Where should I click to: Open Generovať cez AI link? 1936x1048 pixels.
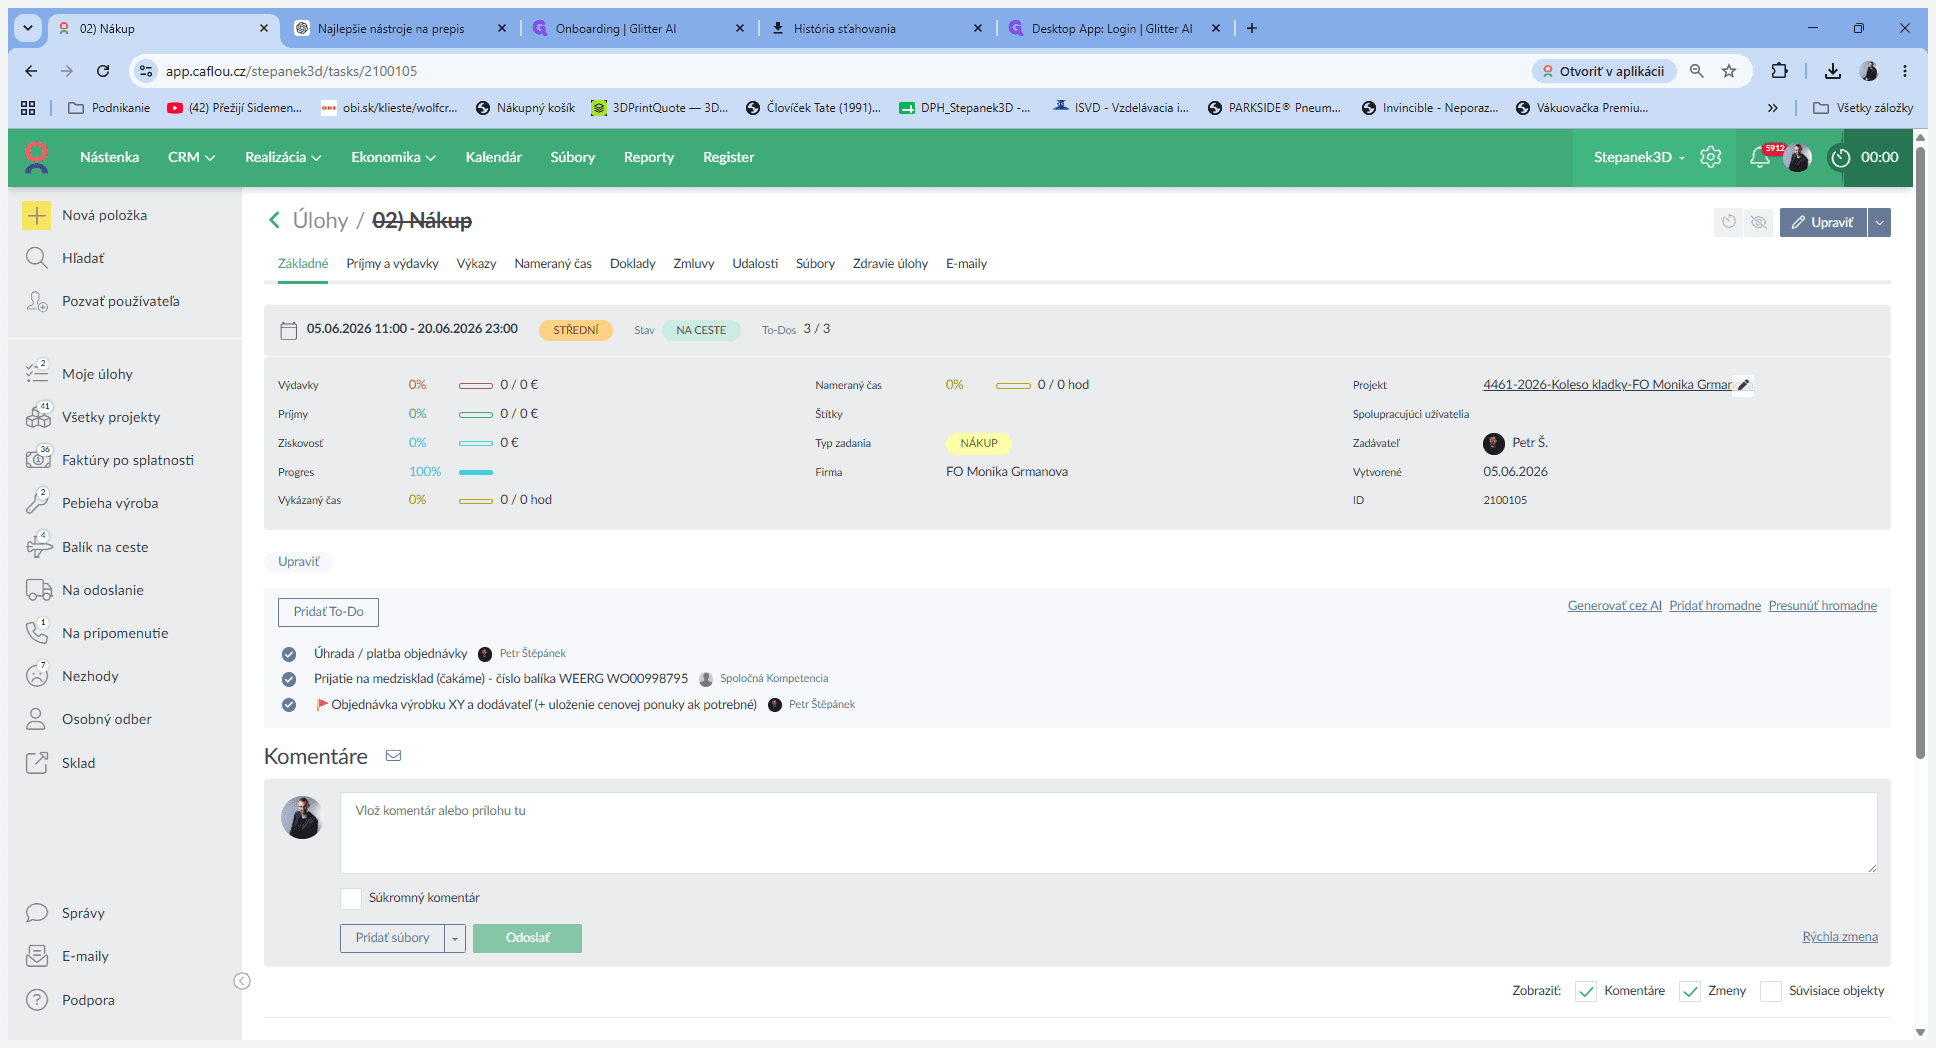pyautogui.click(x=1614, y=606)
